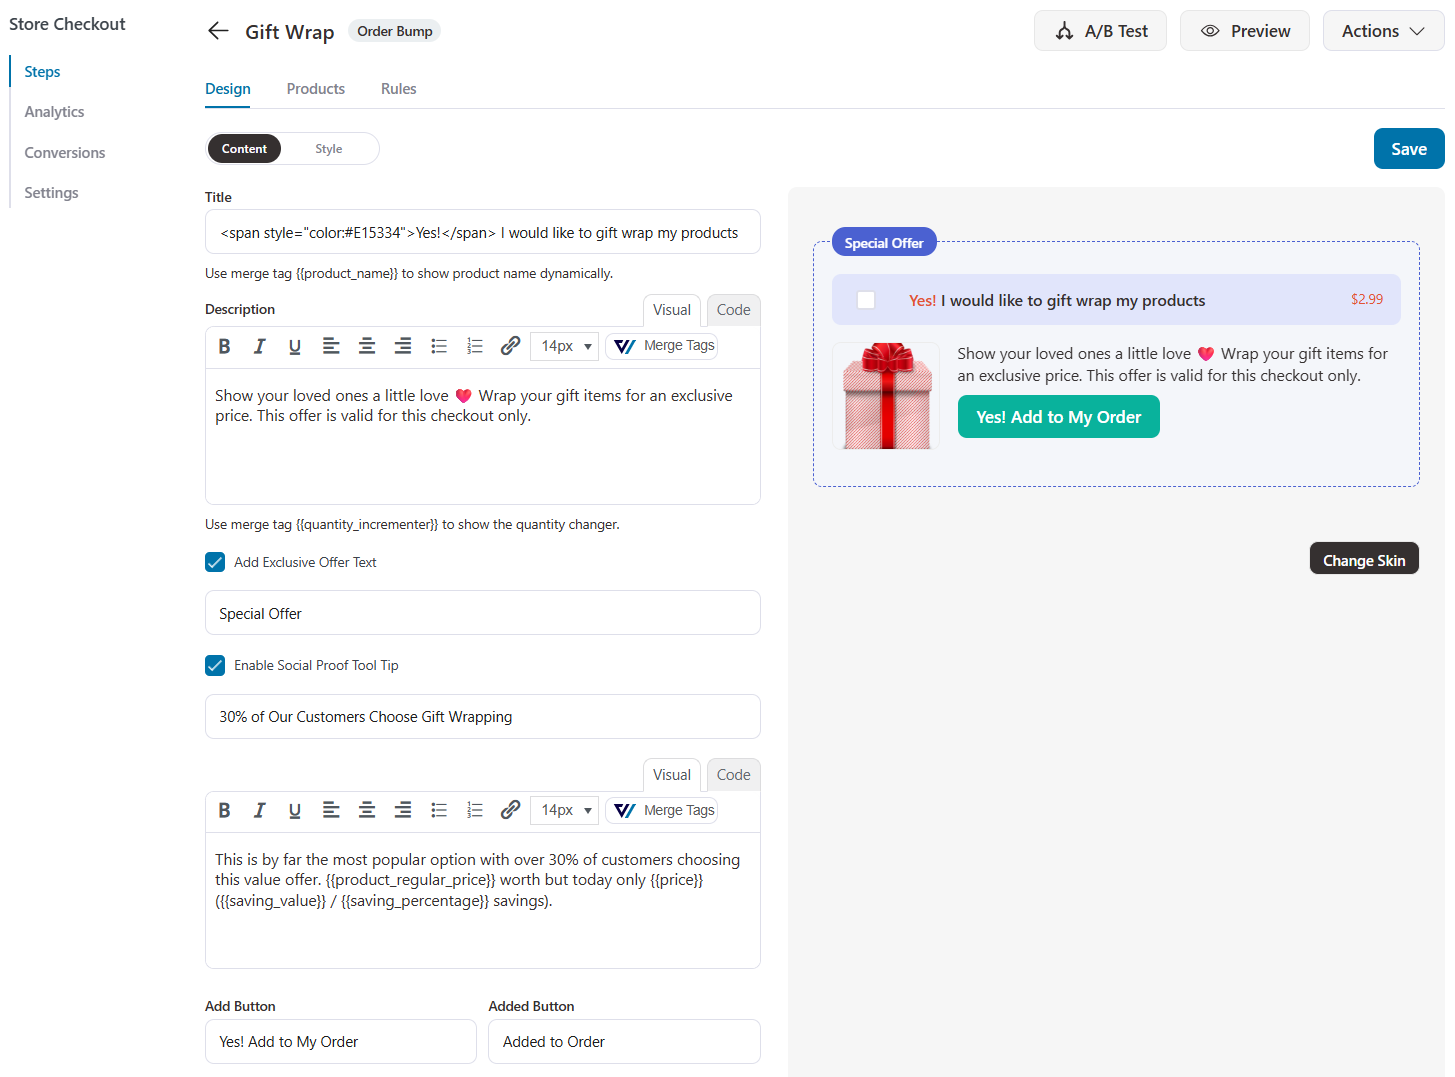Underline text in the tooltip editor toolbar
This screenshot has height=1077, width=1455.
(x=295, y=811)
